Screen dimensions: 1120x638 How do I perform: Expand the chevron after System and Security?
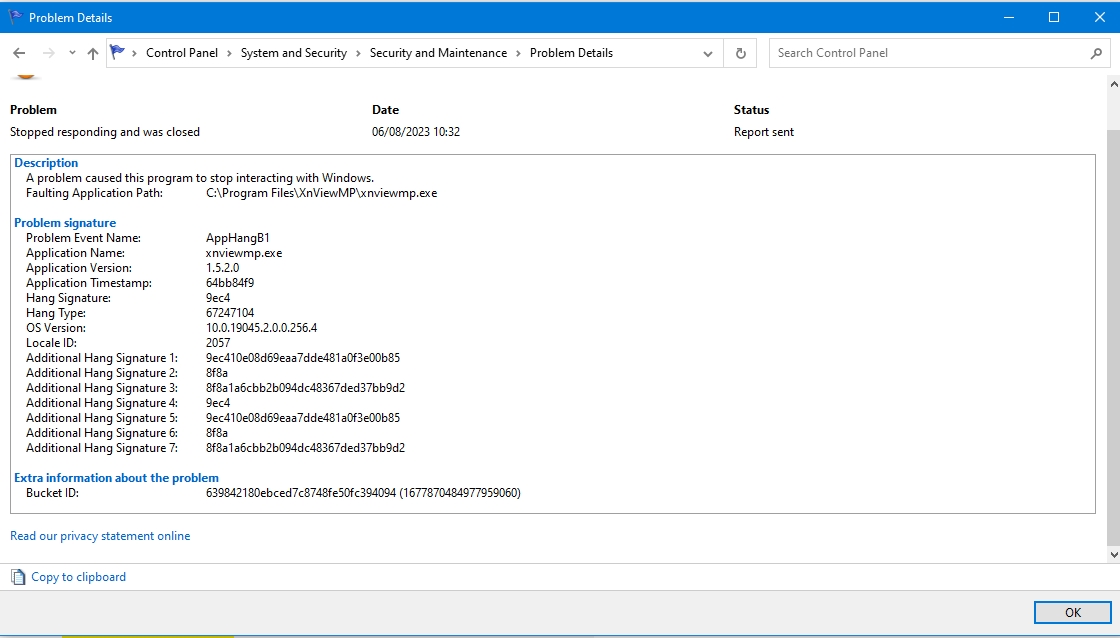pyautogui.click(x=358, y=53)
